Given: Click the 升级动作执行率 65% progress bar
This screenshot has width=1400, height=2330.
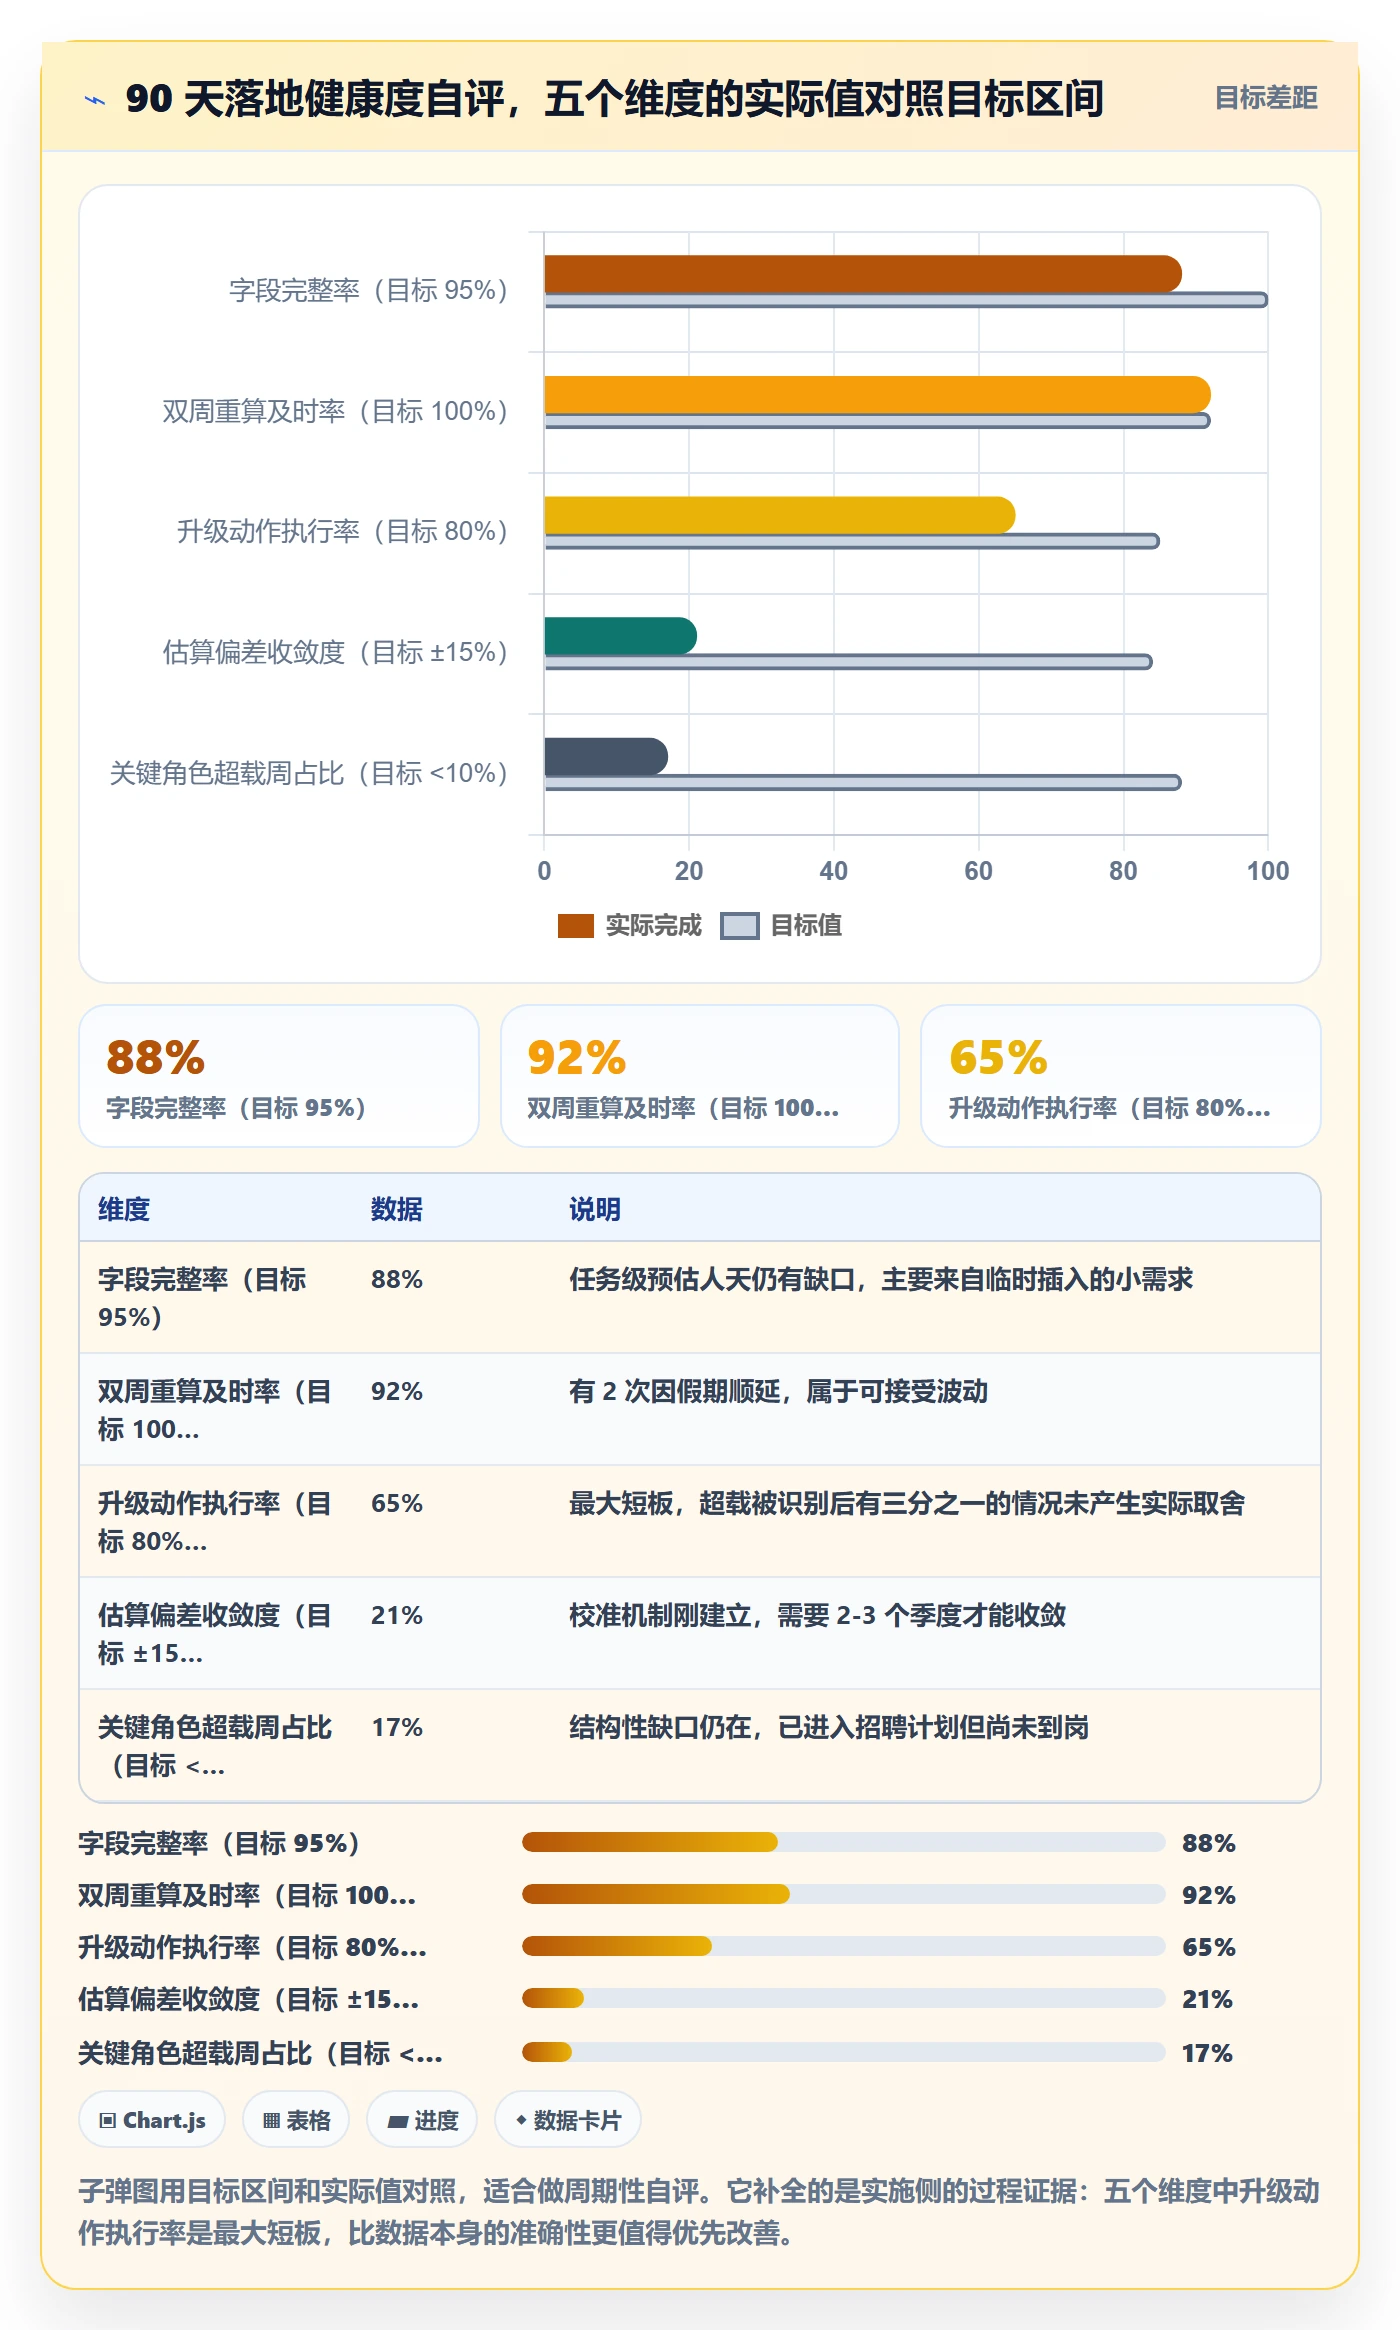Looking at the screenshot, I should 844,1946.
